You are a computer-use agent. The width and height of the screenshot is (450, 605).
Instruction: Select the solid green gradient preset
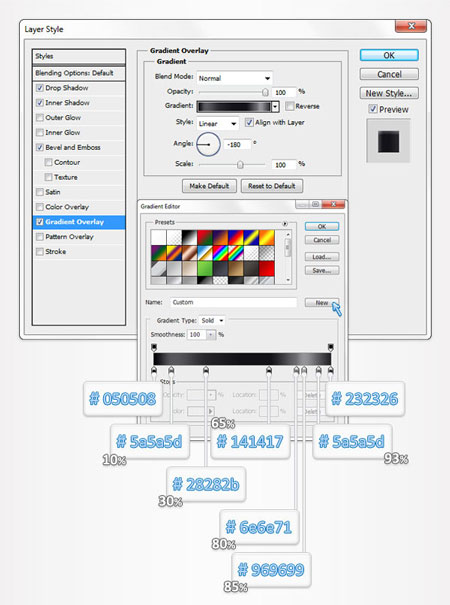tap(205, 269)
